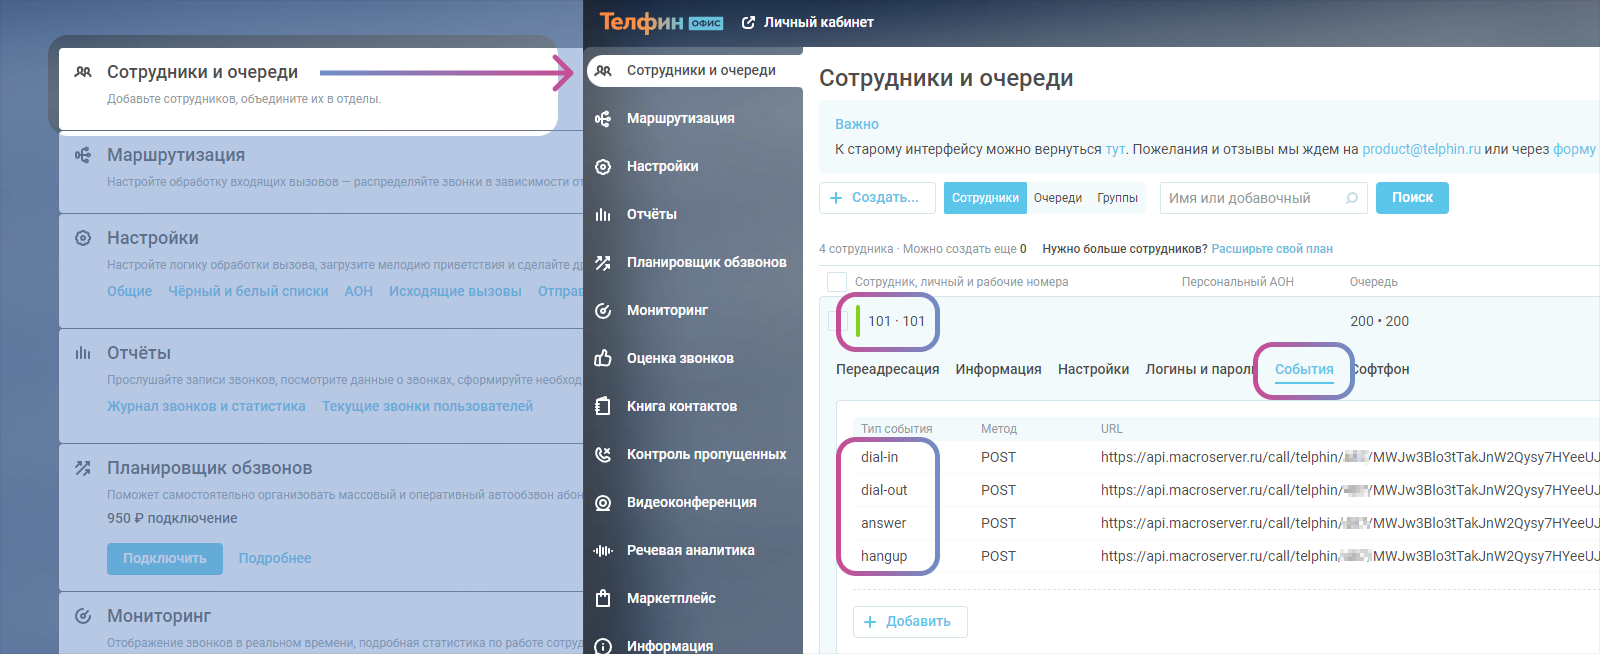Open Reports via the bar chart icon
Image resolution: width=1600 pixels, height=654 pixels.
tap(603, 215)
